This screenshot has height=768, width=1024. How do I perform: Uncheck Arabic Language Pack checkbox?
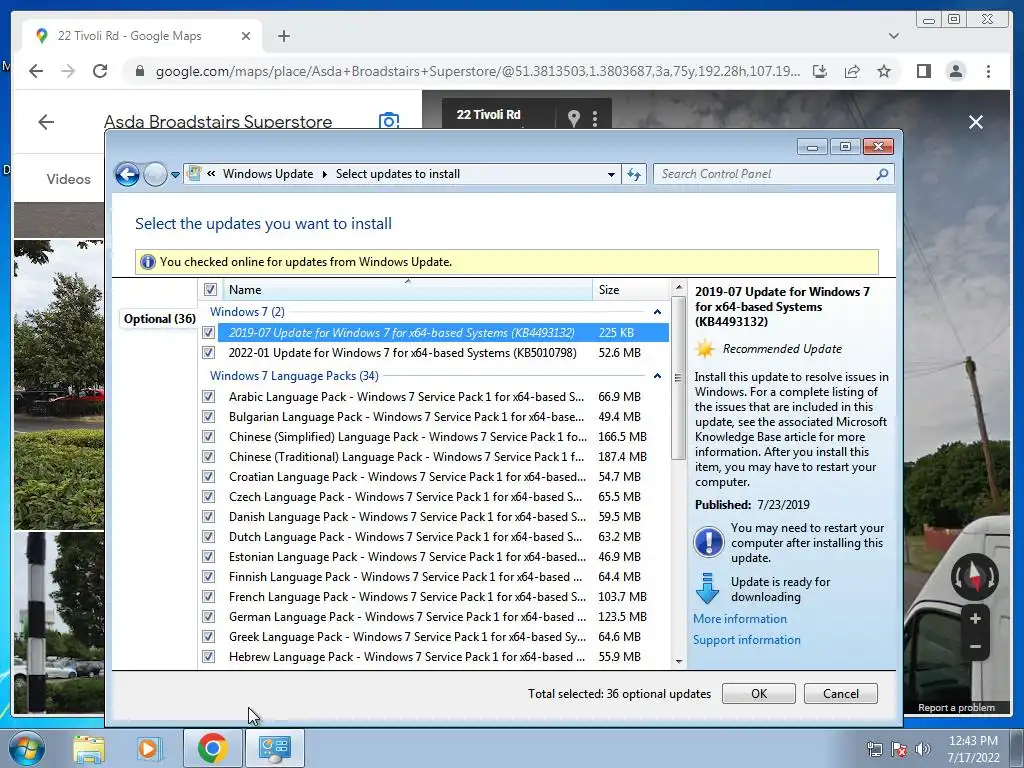click(208, 396)
